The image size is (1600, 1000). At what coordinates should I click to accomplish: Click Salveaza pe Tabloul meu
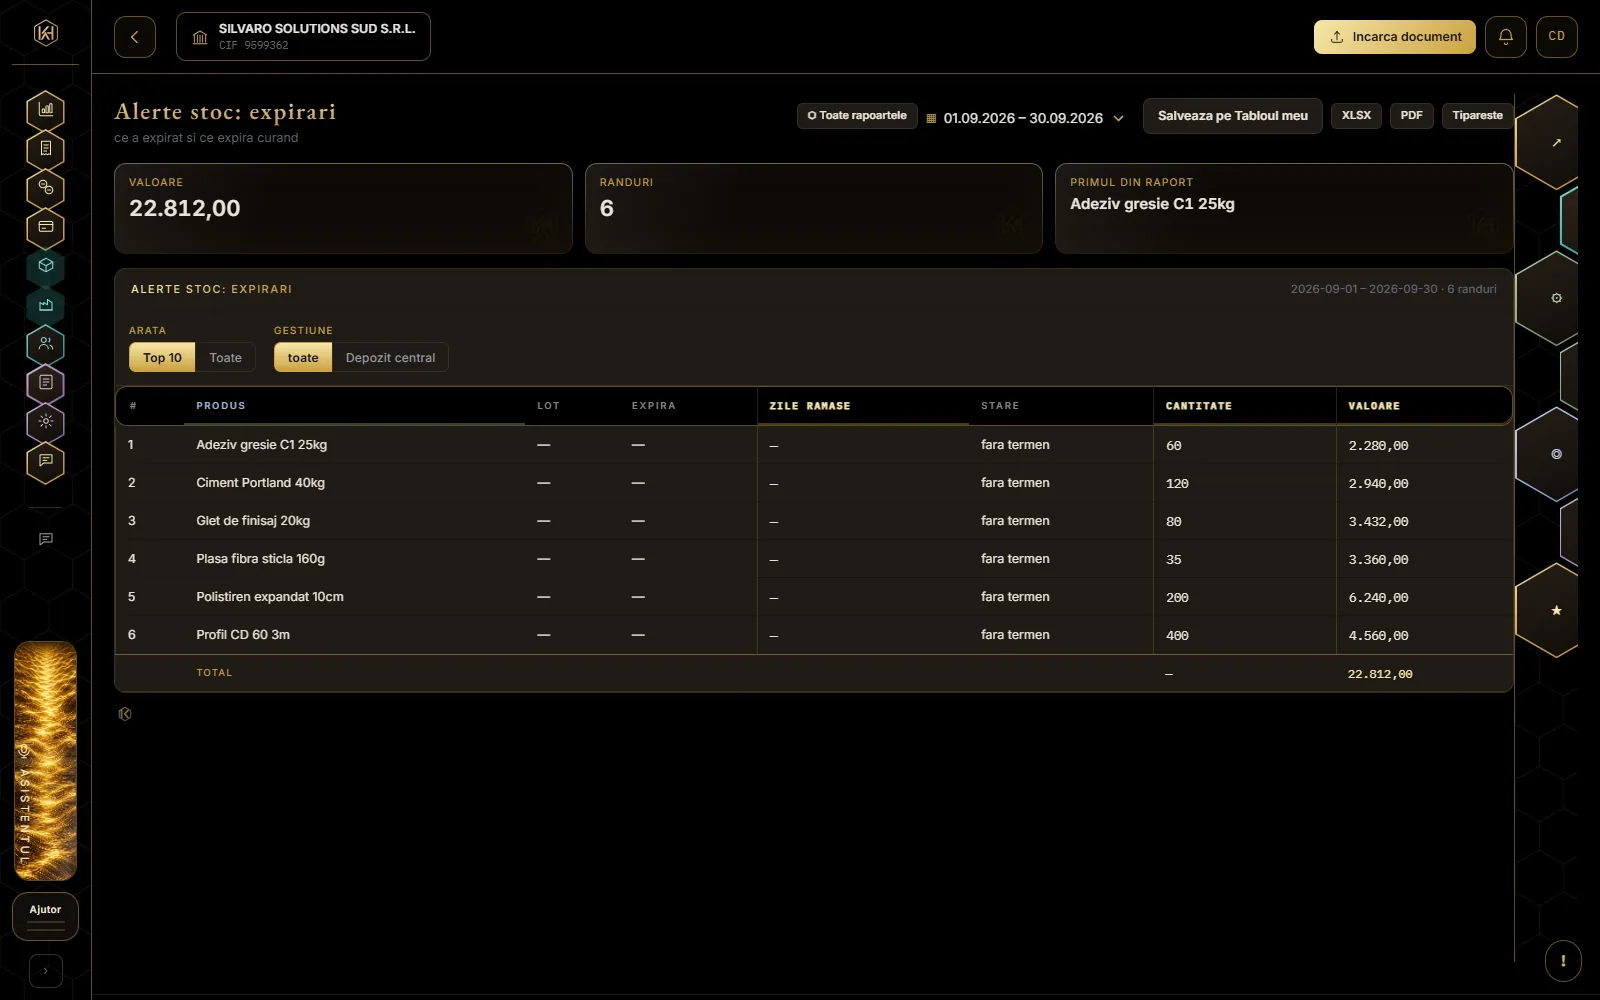click(x=1232, y=116)
